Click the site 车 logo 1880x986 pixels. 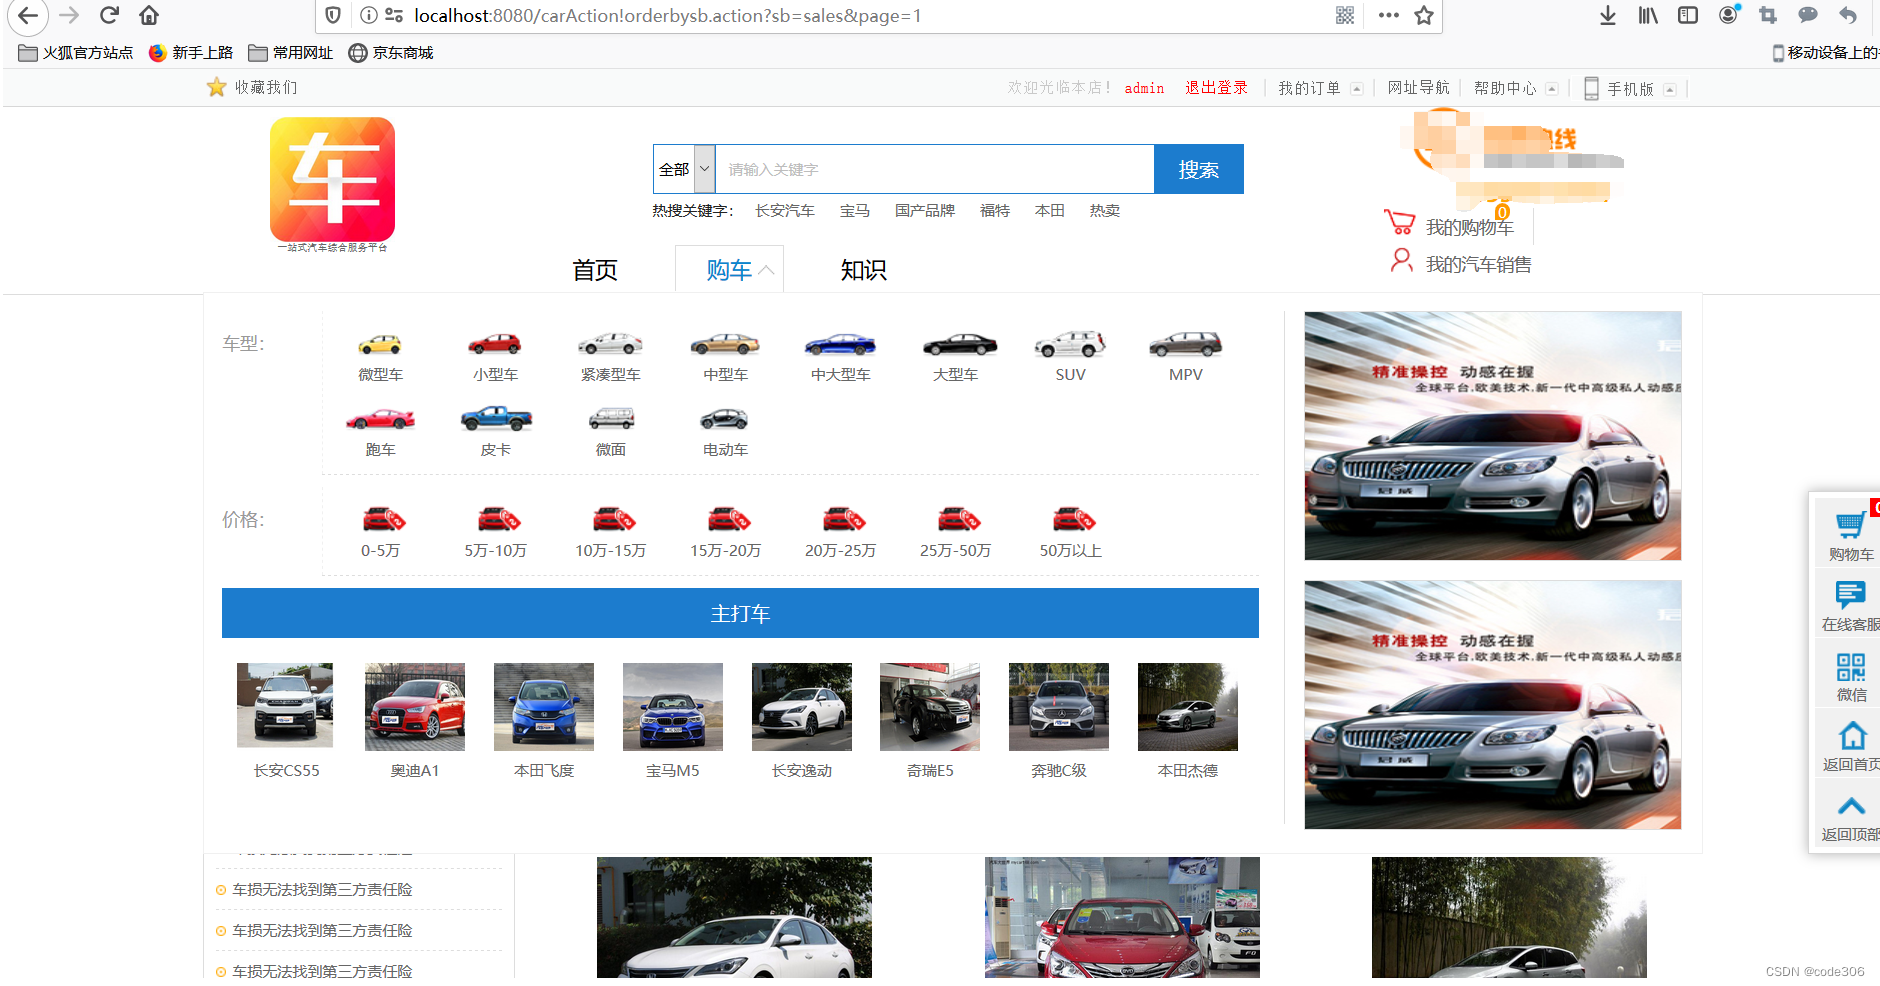[332, 180]
